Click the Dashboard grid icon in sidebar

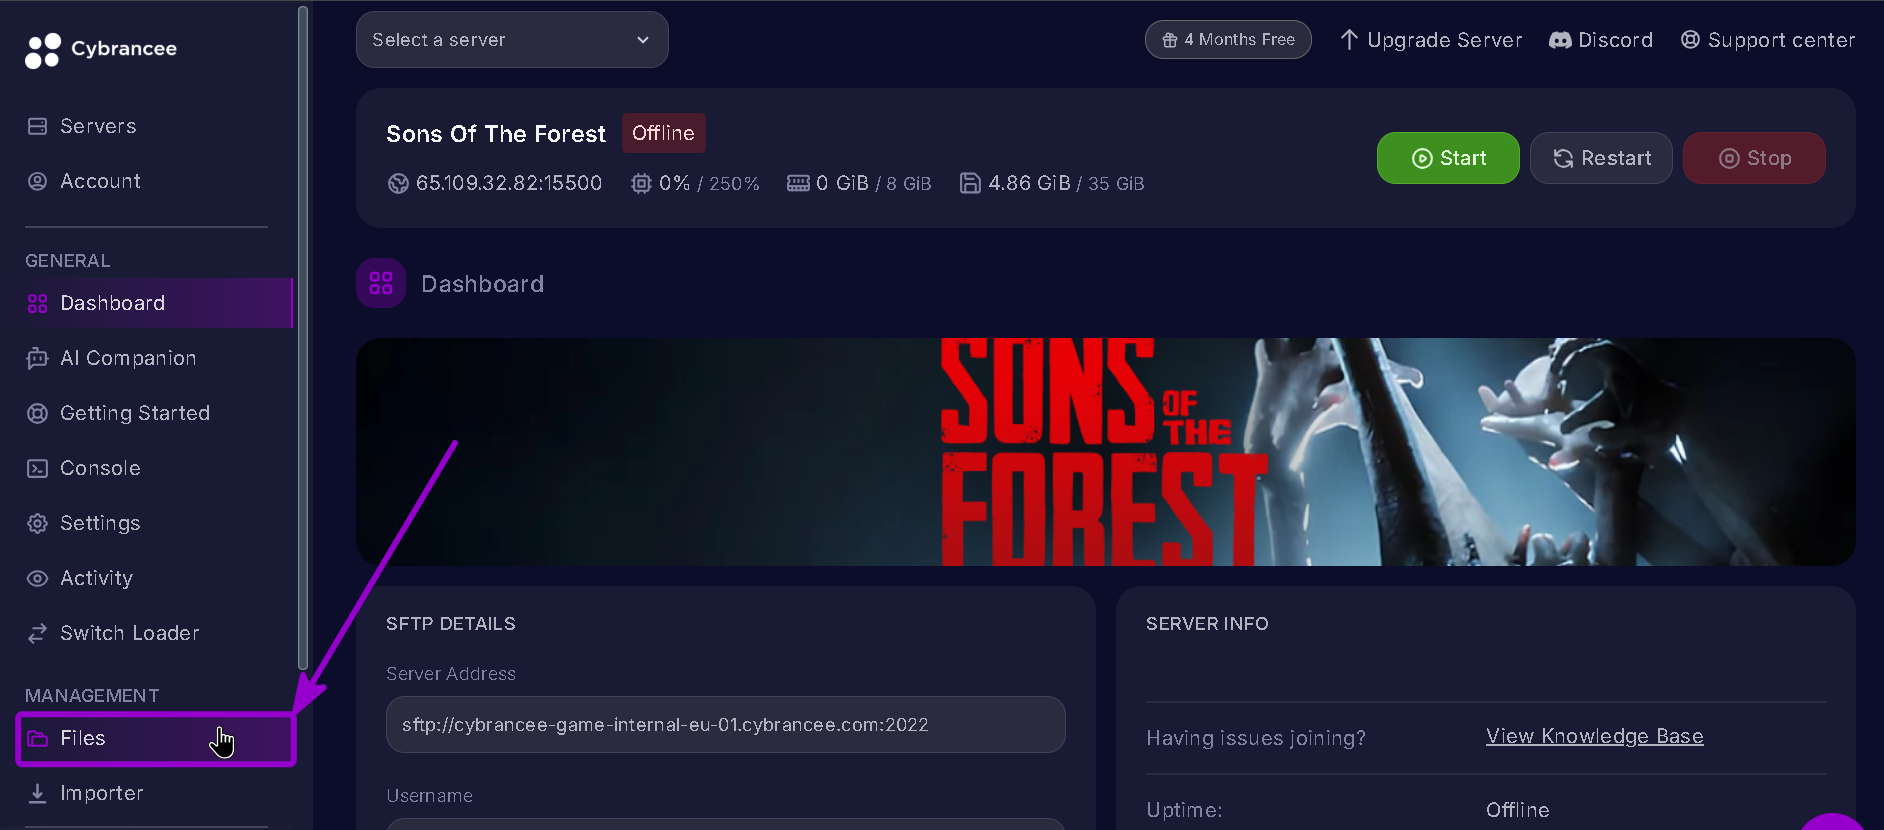pos(38,304)
